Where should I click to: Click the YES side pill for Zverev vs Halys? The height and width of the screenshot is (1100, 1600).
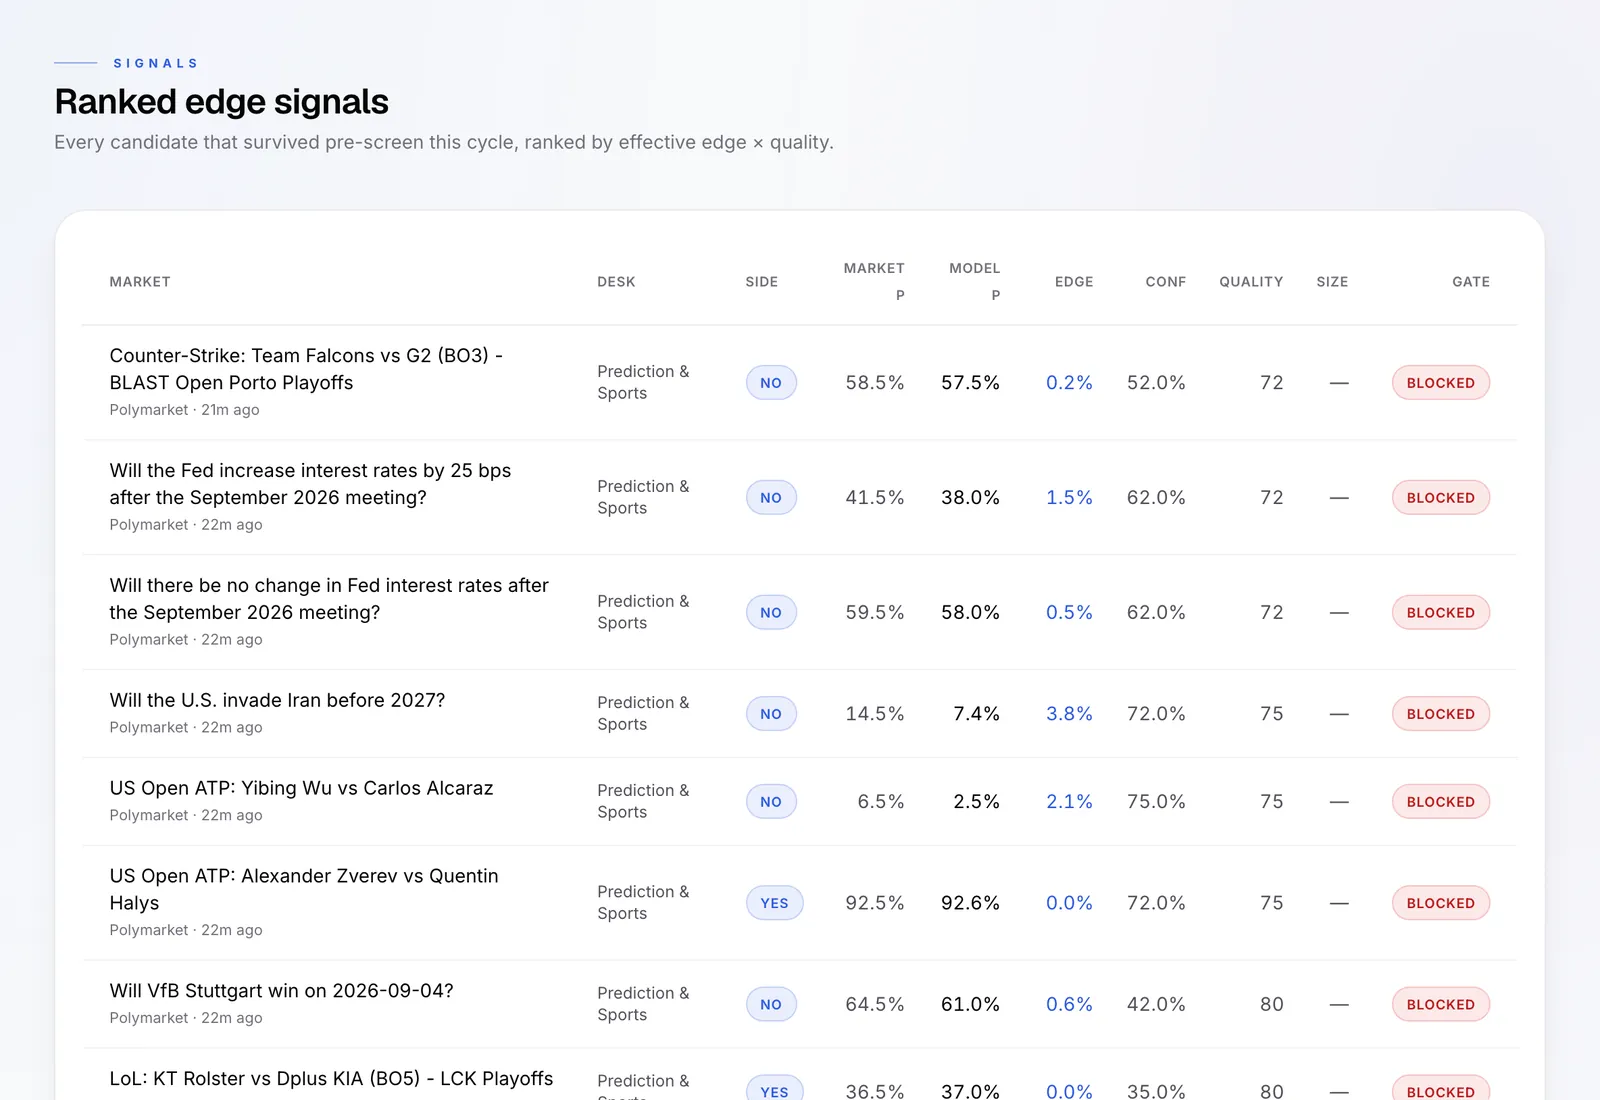coord(774,903)
